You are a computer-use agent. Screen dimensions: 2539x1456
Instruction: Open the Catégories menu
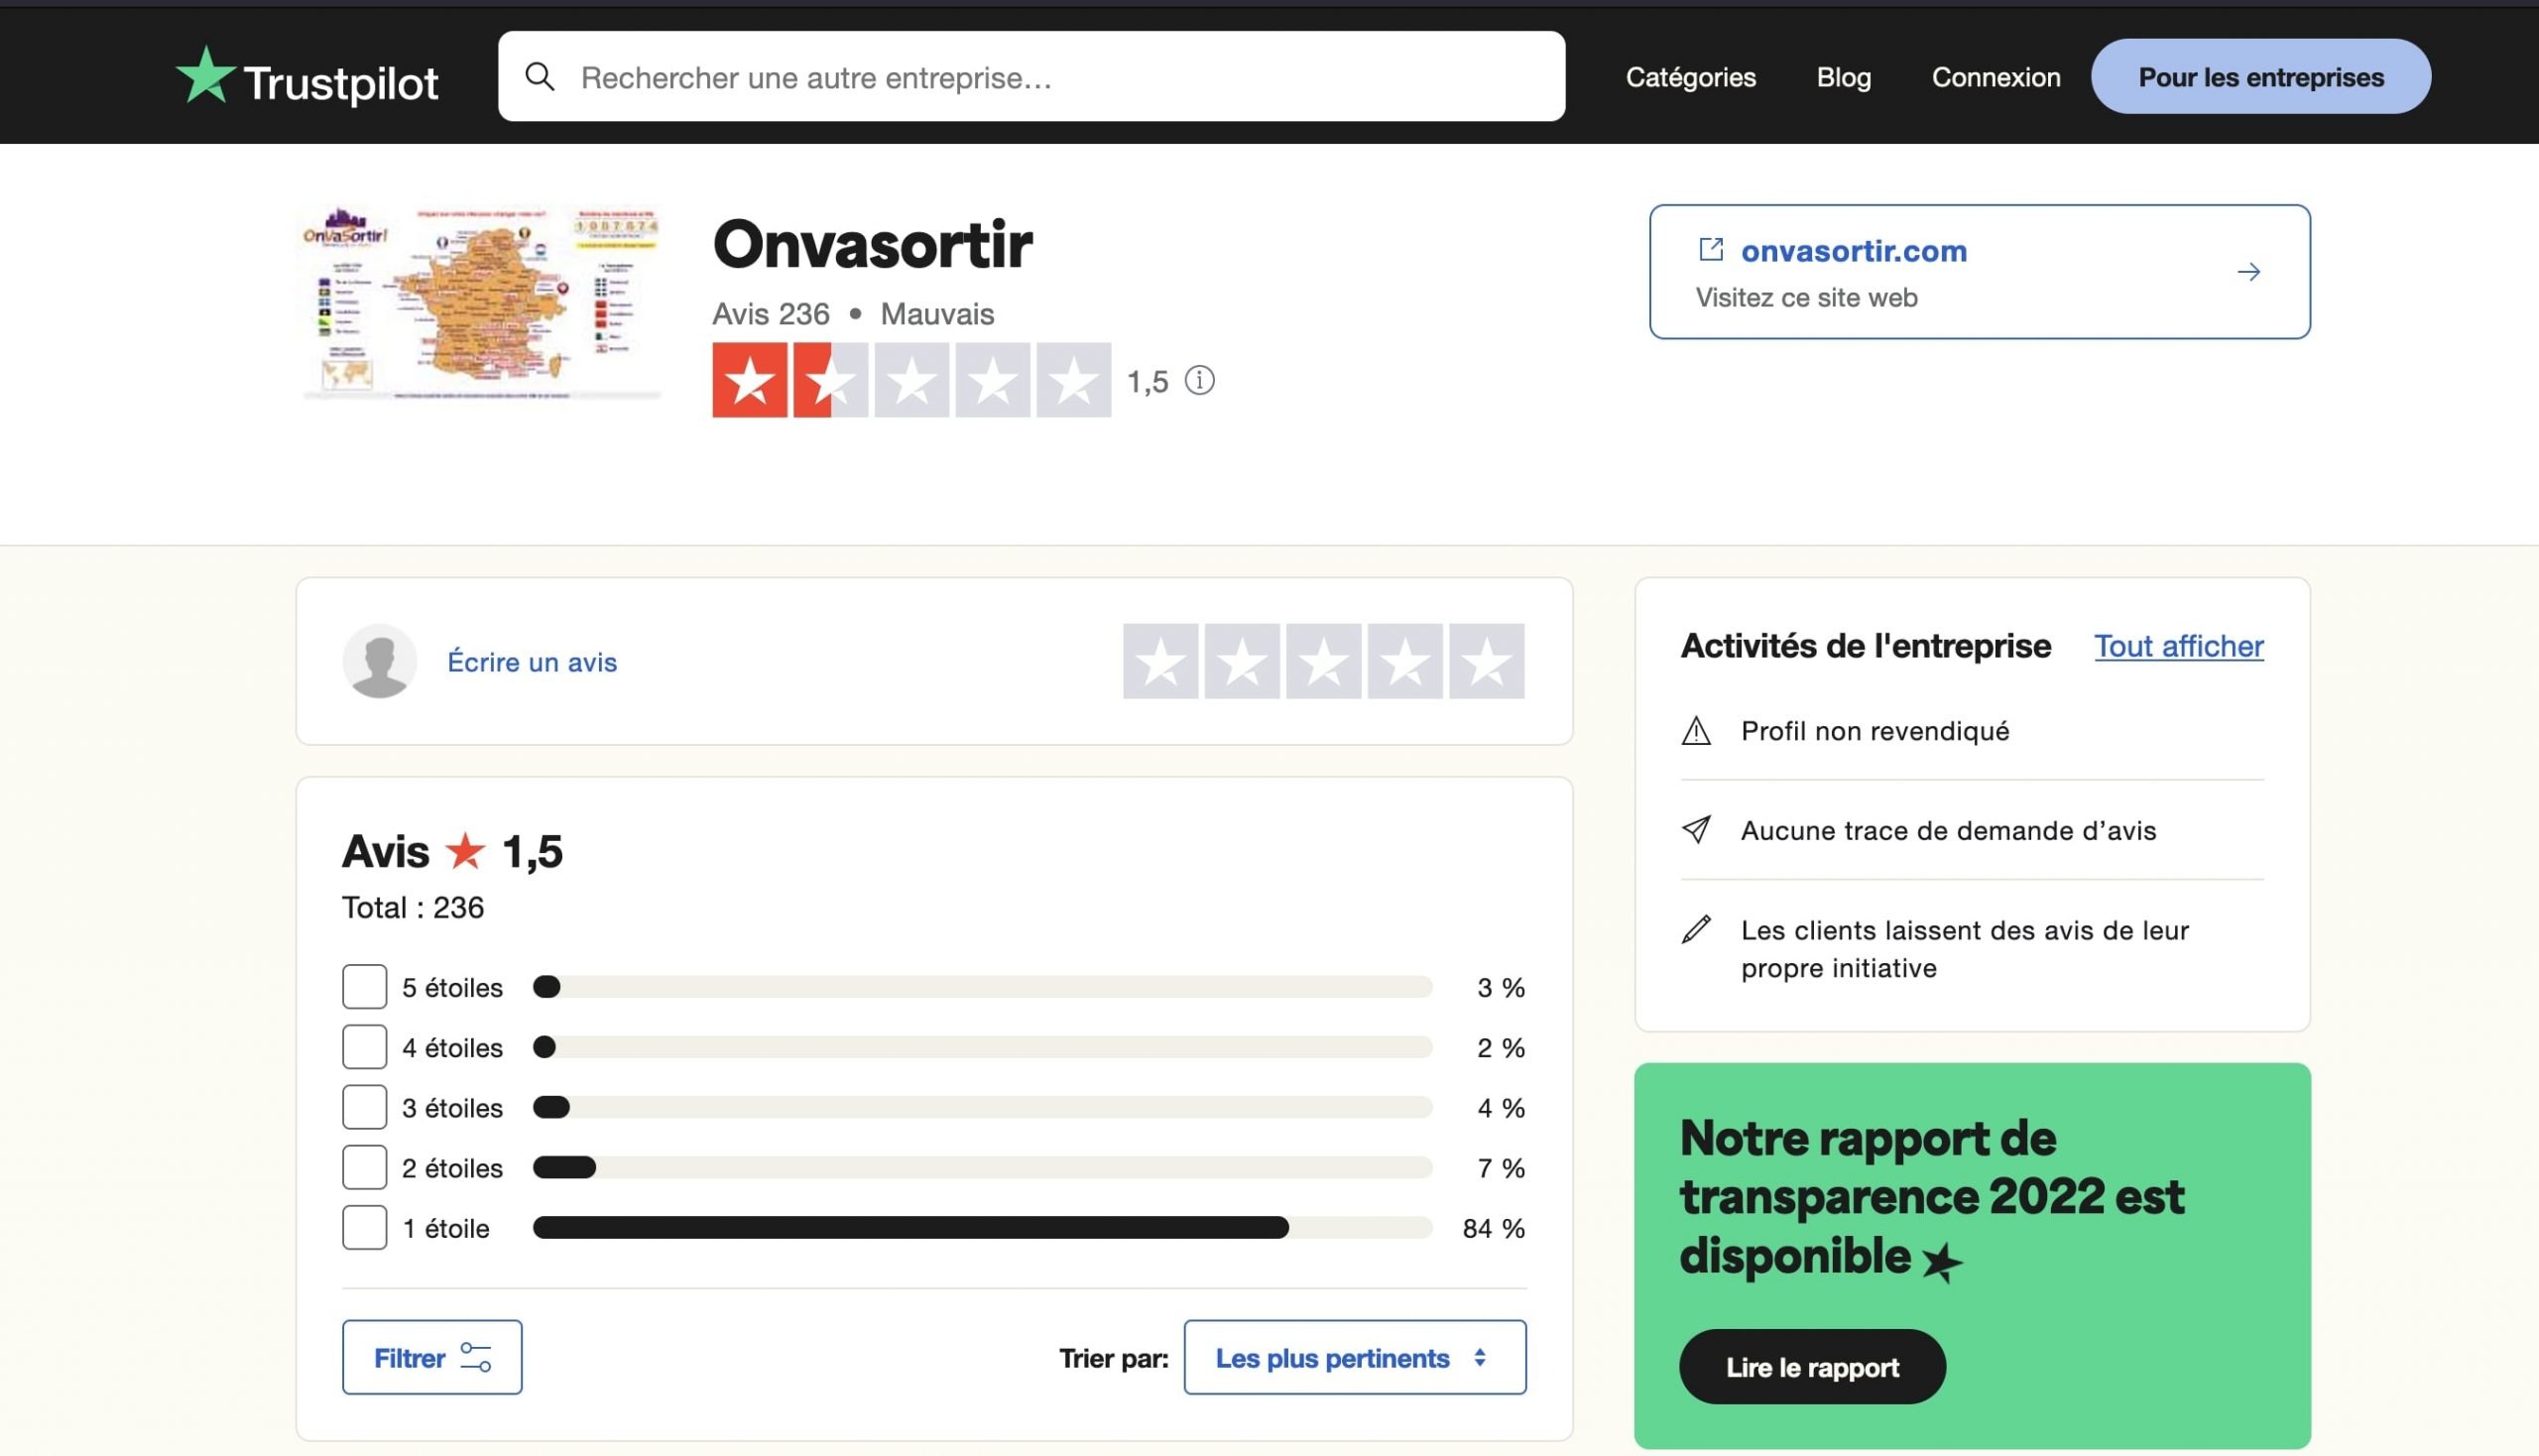[x=1690, y=77]
